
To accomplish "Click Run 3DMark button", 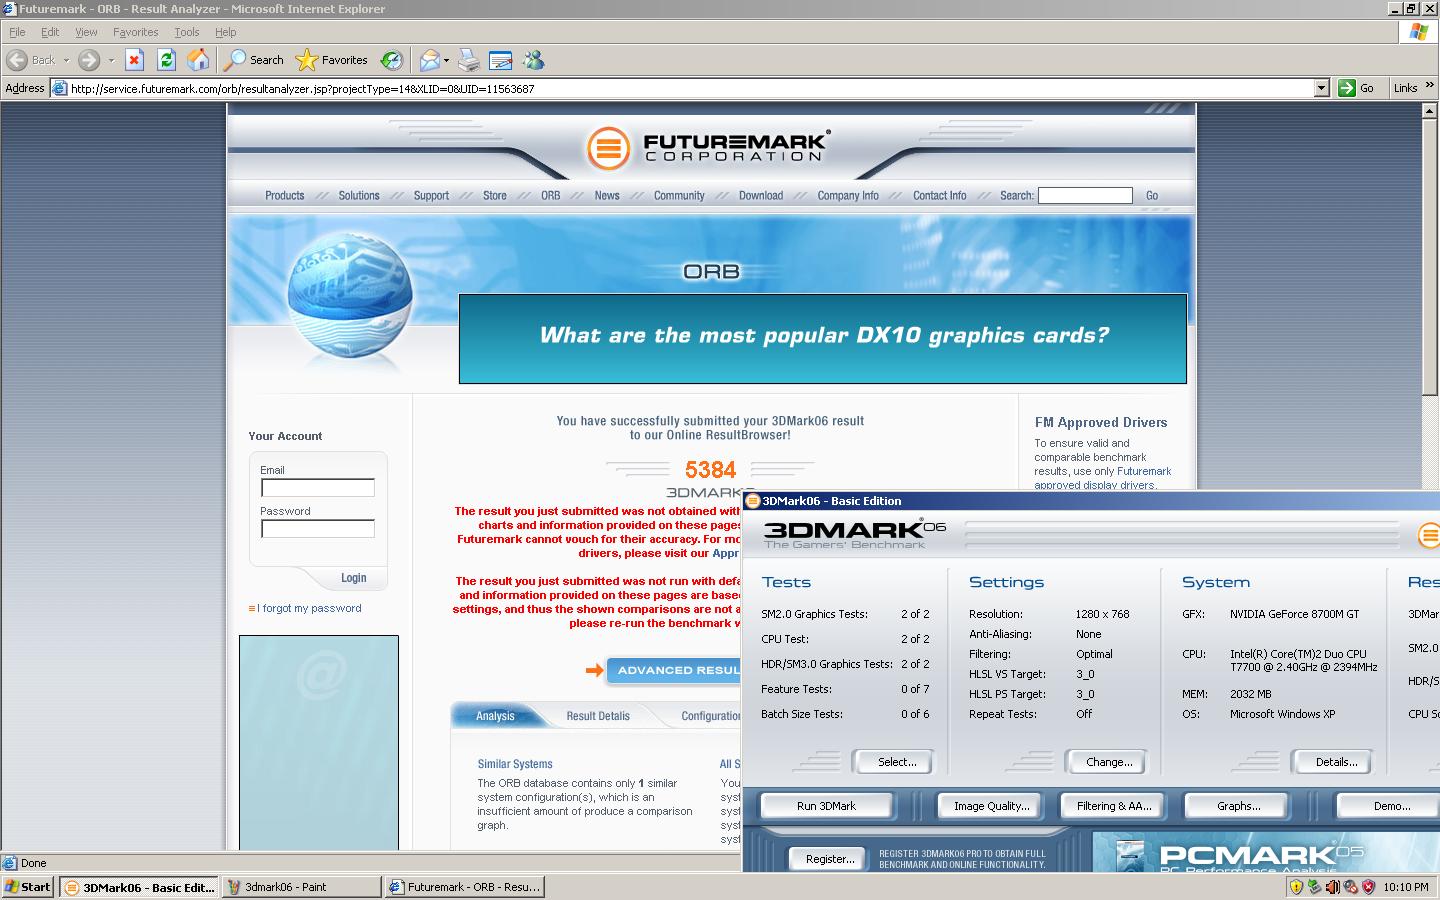I will coord(826,806).
